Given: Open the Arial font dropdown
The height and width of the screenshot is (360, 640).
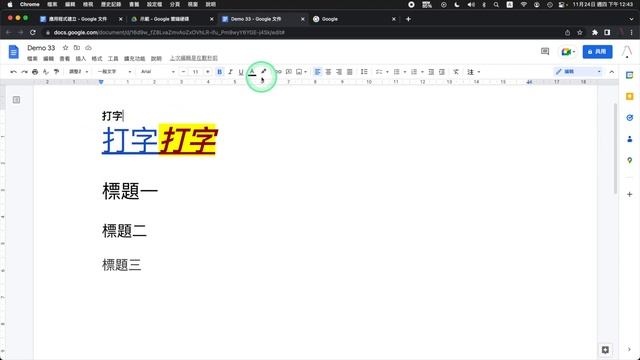Looking at the screenshot, I should point(158,72).
